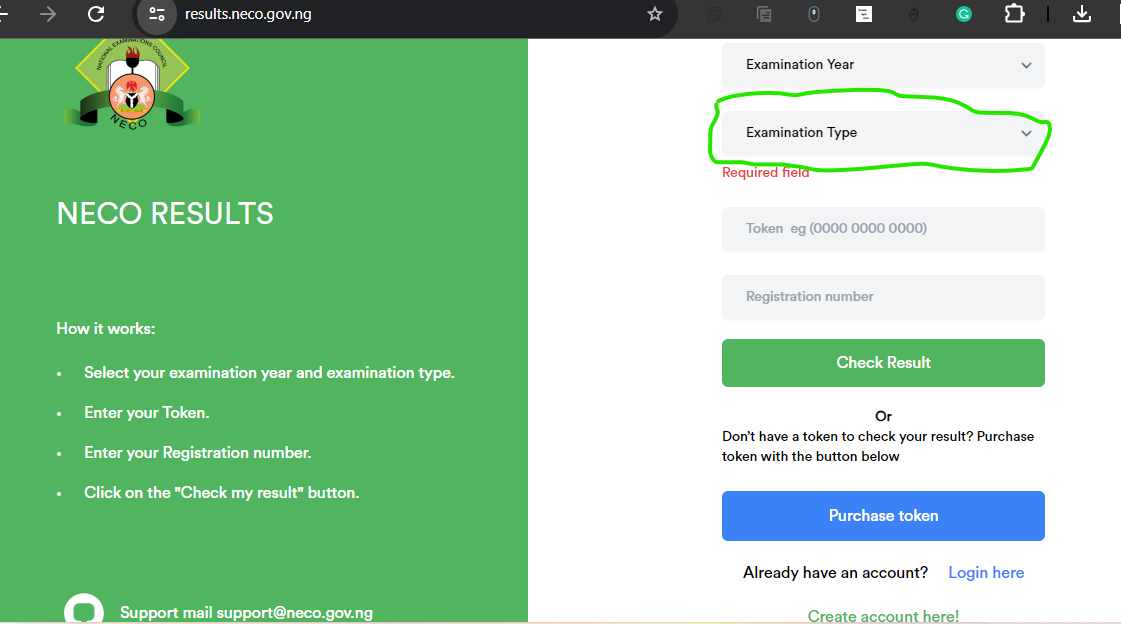Click the white square right-click extension icon
Image resolution: width=1121 pixels, height=624 pixels.
pos(864,14)
